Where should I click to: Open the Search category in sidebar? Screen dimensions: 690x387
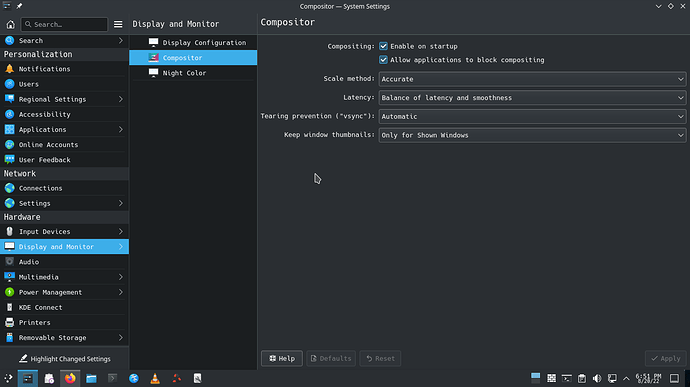click(64, 41)
